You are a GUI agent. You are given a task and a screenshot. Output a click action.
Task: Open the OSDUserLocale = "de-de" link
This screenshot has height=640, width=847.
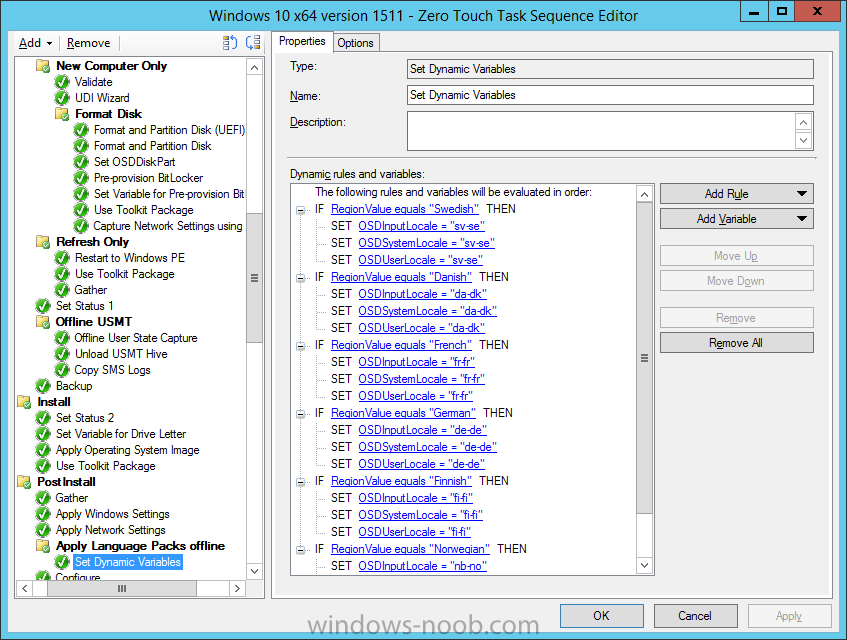click(421, 464)
